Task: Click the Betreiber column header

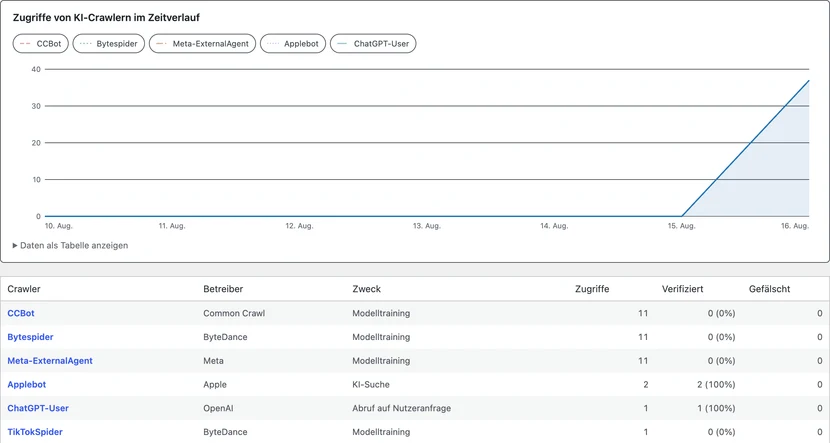Action: (x=223, y=289)
